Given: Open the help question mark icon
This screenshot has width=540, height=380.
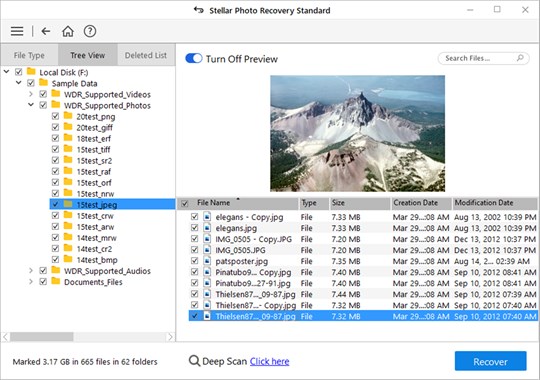Looking at the screenshot, I should tap(90, 31).
